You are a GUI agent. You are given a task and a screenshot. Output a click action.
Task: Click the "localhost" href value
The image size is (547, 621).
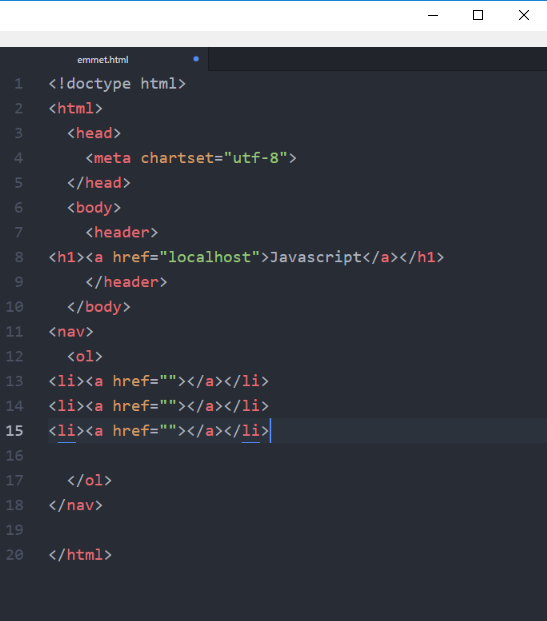pyautogui.click(x=210, y=257)
